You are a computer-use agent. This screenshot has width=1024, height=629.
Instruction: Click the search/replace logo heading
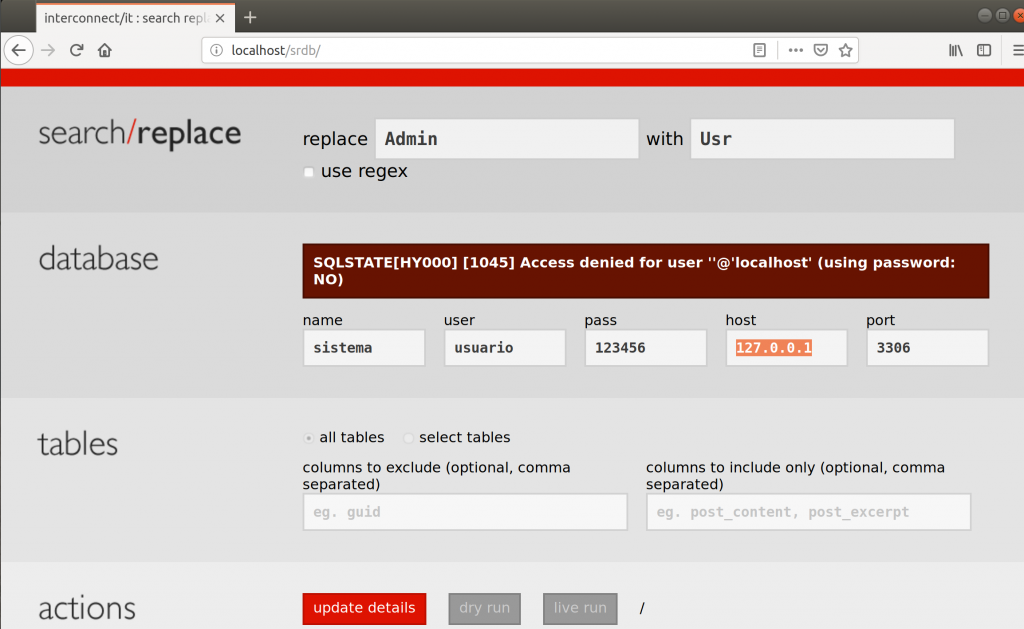coord(140,134)
